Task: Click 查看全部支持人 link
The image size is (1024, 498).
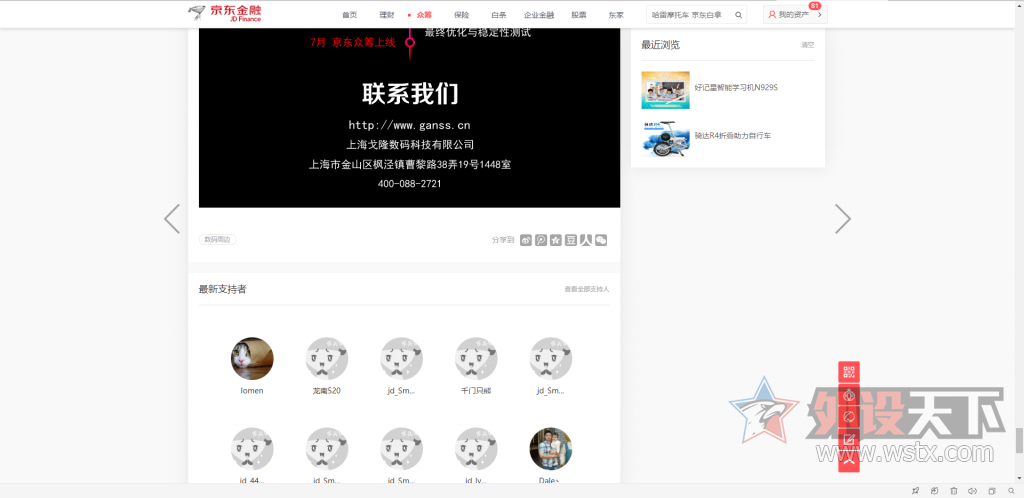Action: click(x=586, y=289)
